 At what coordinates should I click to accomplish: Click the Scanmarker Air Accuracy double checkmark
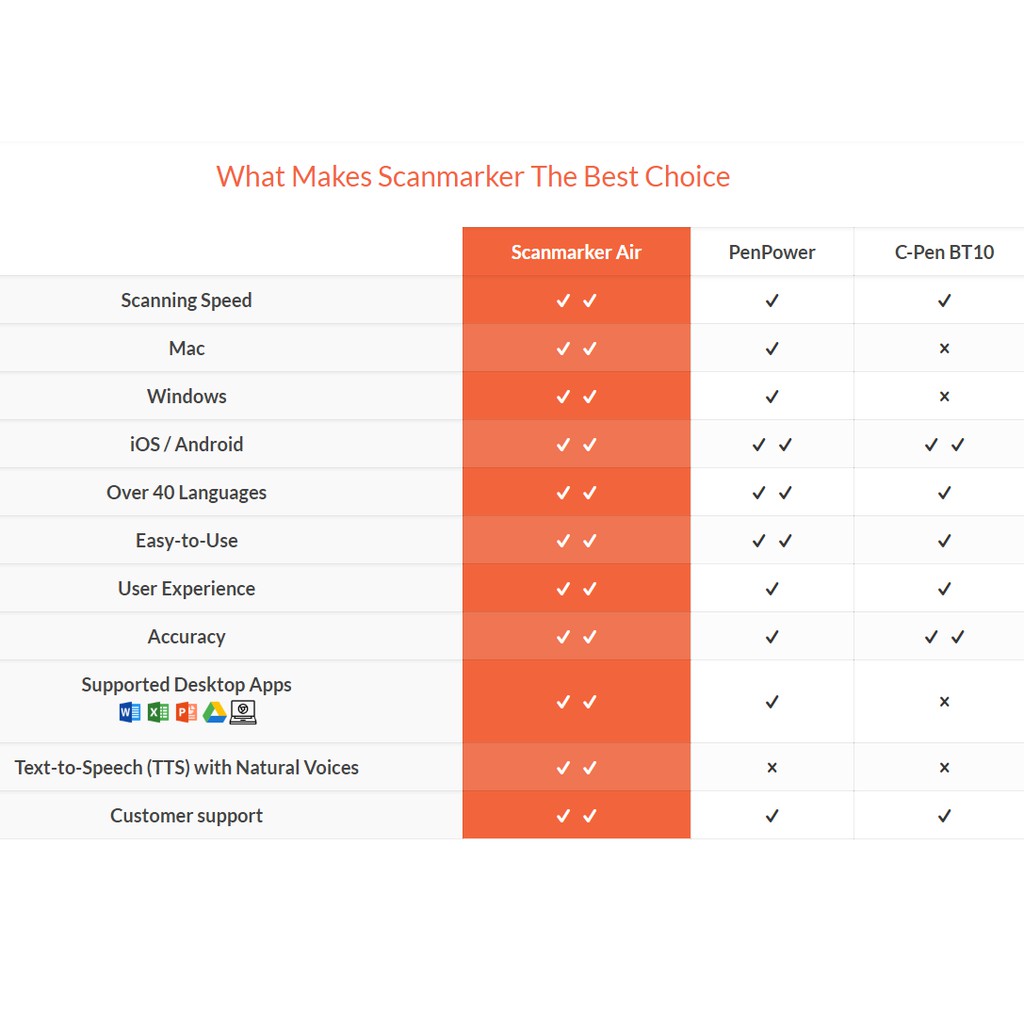click(576, 637)
